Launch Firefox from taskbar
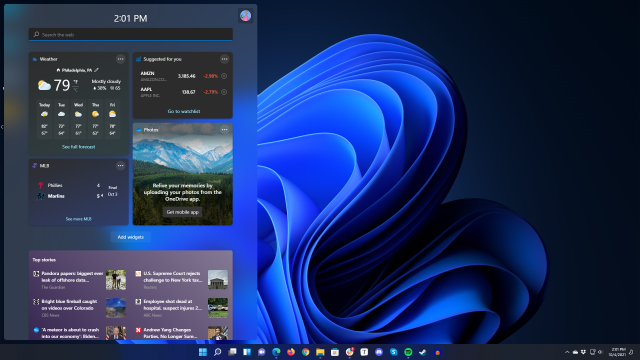This screenshot has width=640, height=360. click(291, 352)
